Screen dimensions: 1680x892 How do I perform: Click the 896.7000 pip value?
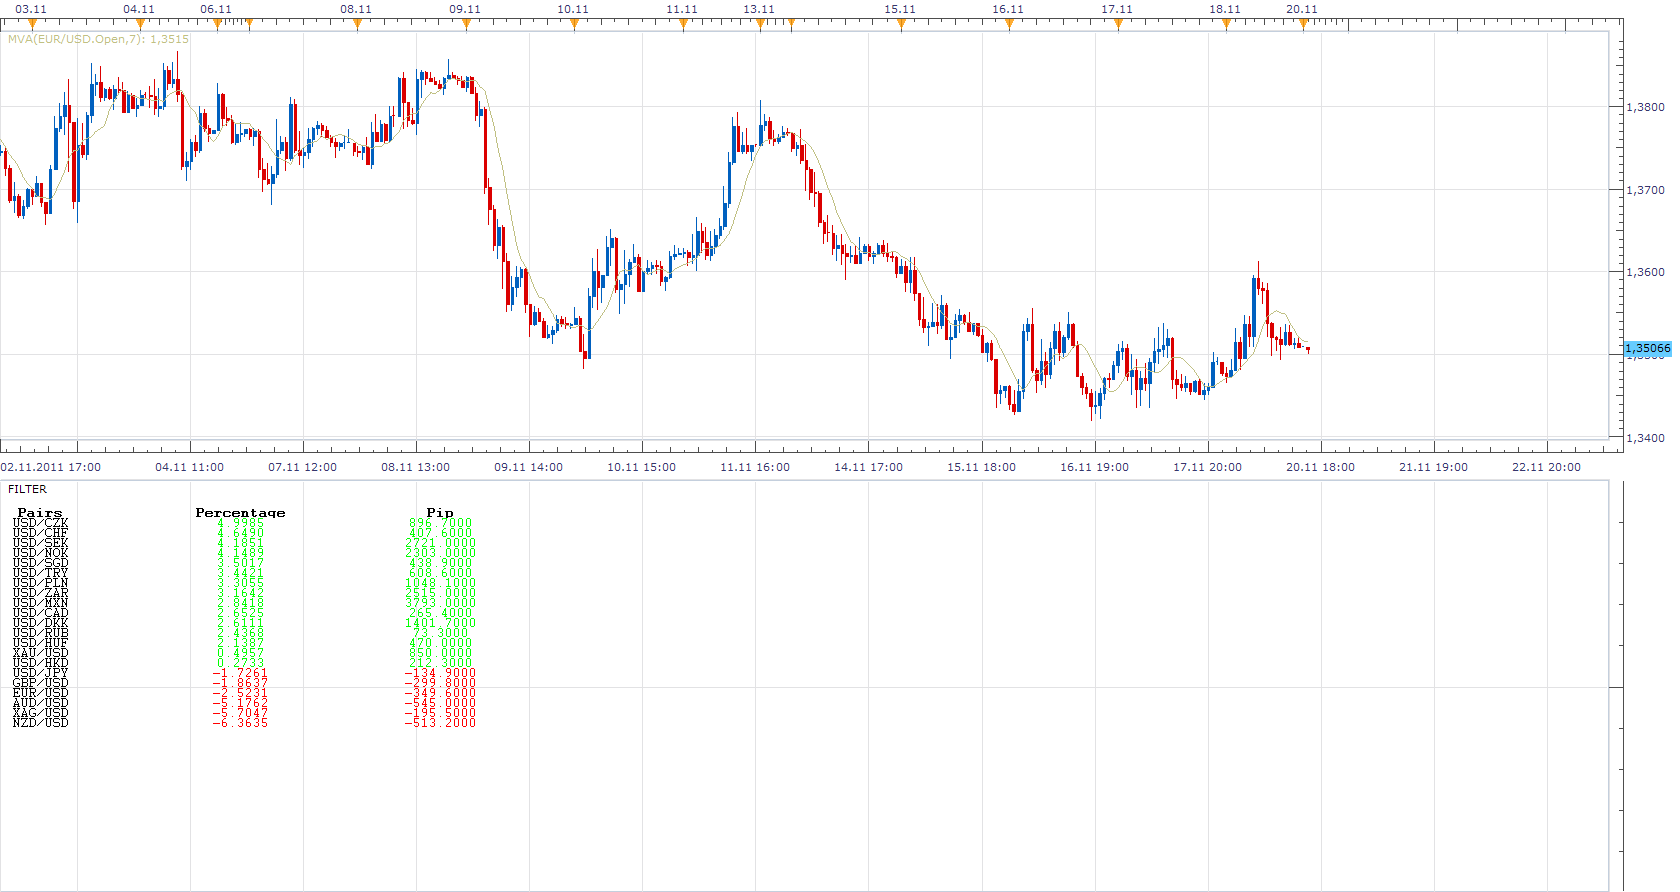(440, 523)
